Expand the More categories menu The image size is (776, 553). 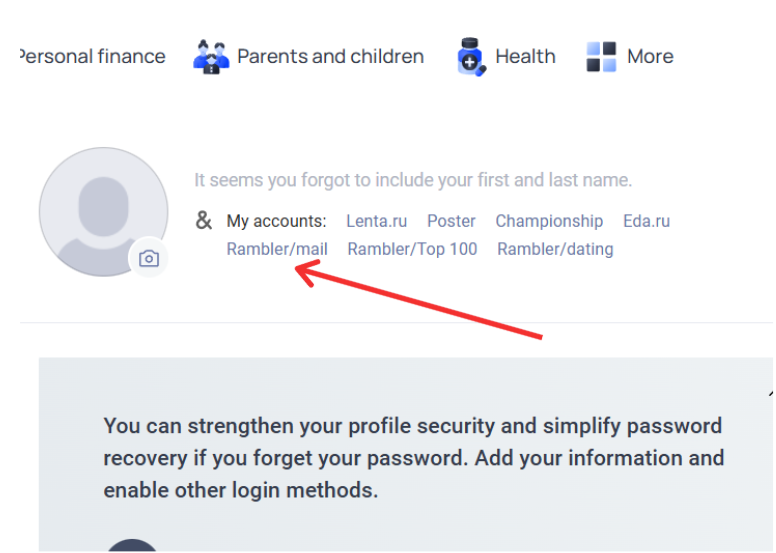point(650,56)
